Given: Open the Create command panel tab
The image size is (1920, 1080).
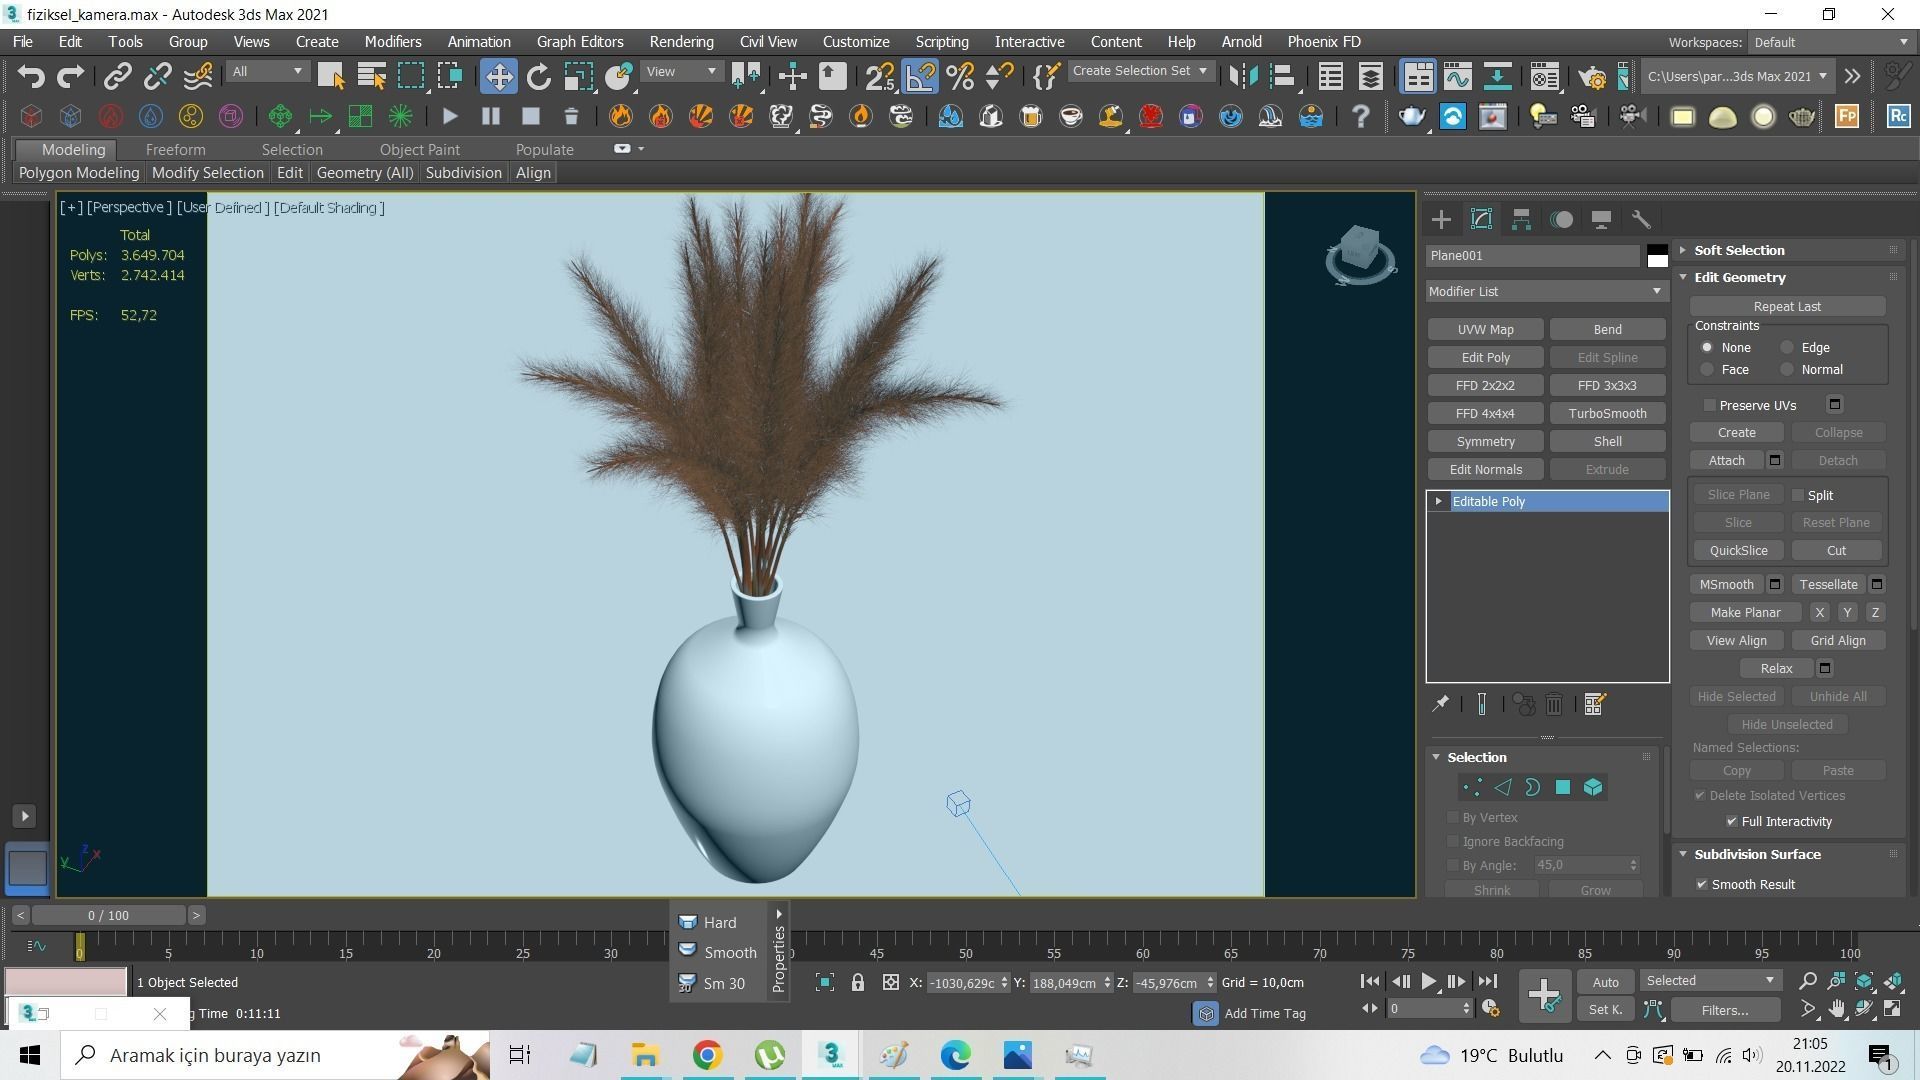Looking at the screenshot, I should point(1441,219).
